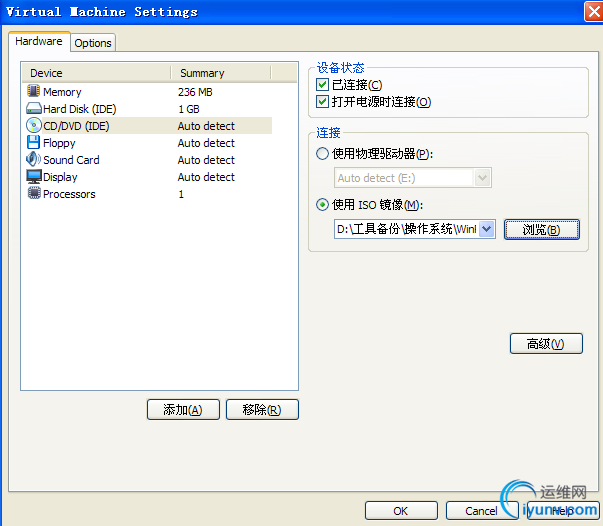This screenshot has width=603, height=526.
Task: Click the 添加(A) add button
Action: pos(183,409)
